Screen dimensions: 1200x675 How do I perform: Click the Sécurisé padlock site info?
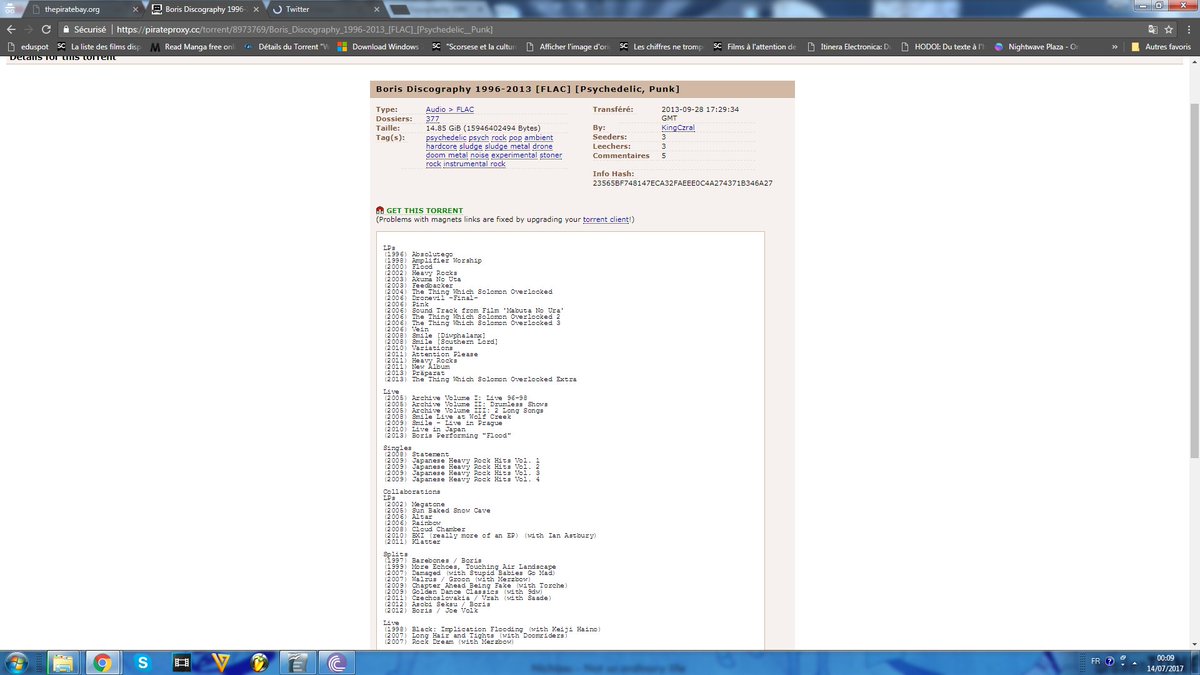coord(84,29)
